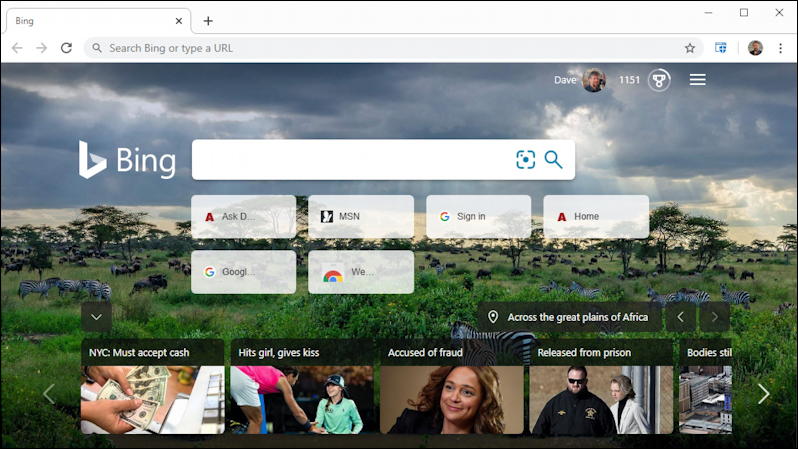This screenshot has height=449, width=798.
Task: Click the browser back arrow
Action: coord(17,48)
